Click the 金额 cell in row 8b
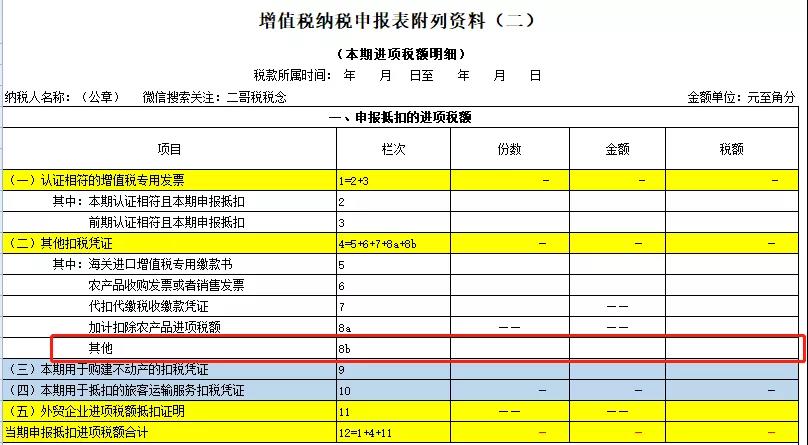The image size is (808, 445). 617,348
